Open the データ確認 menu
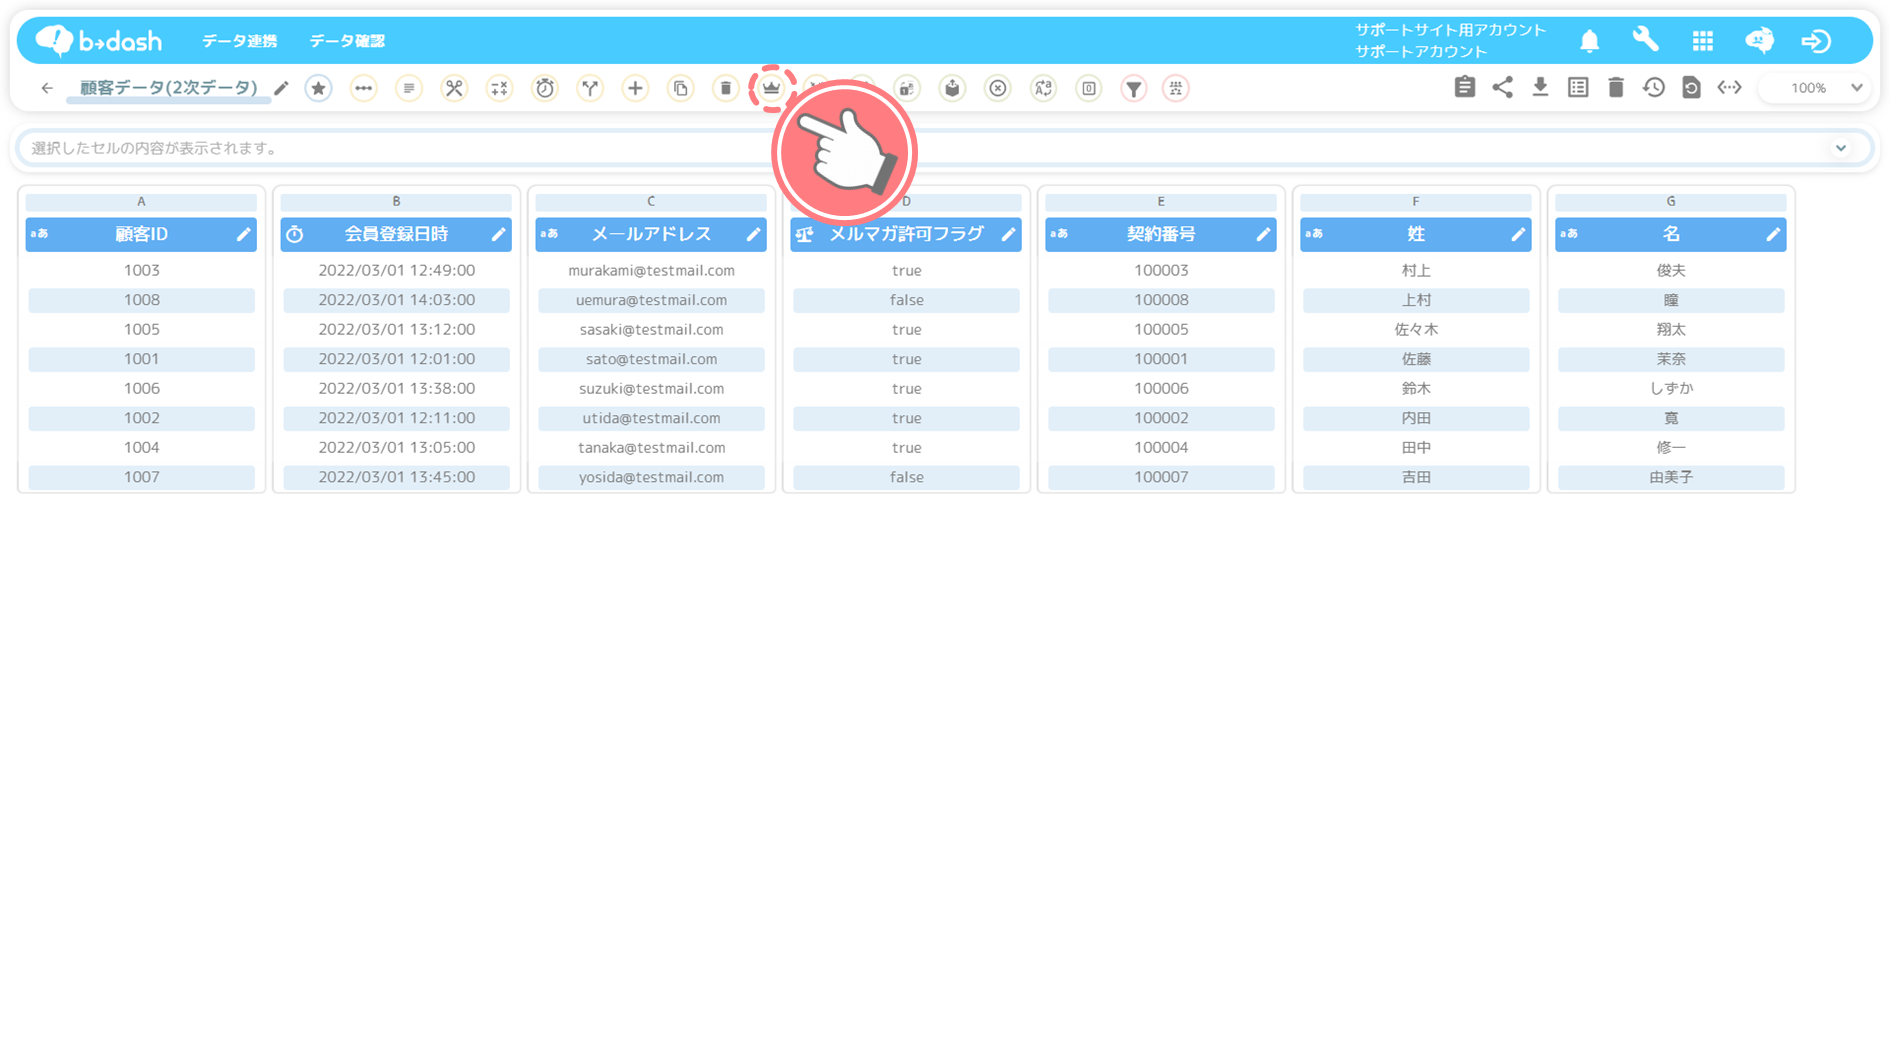 pos(347,41)
